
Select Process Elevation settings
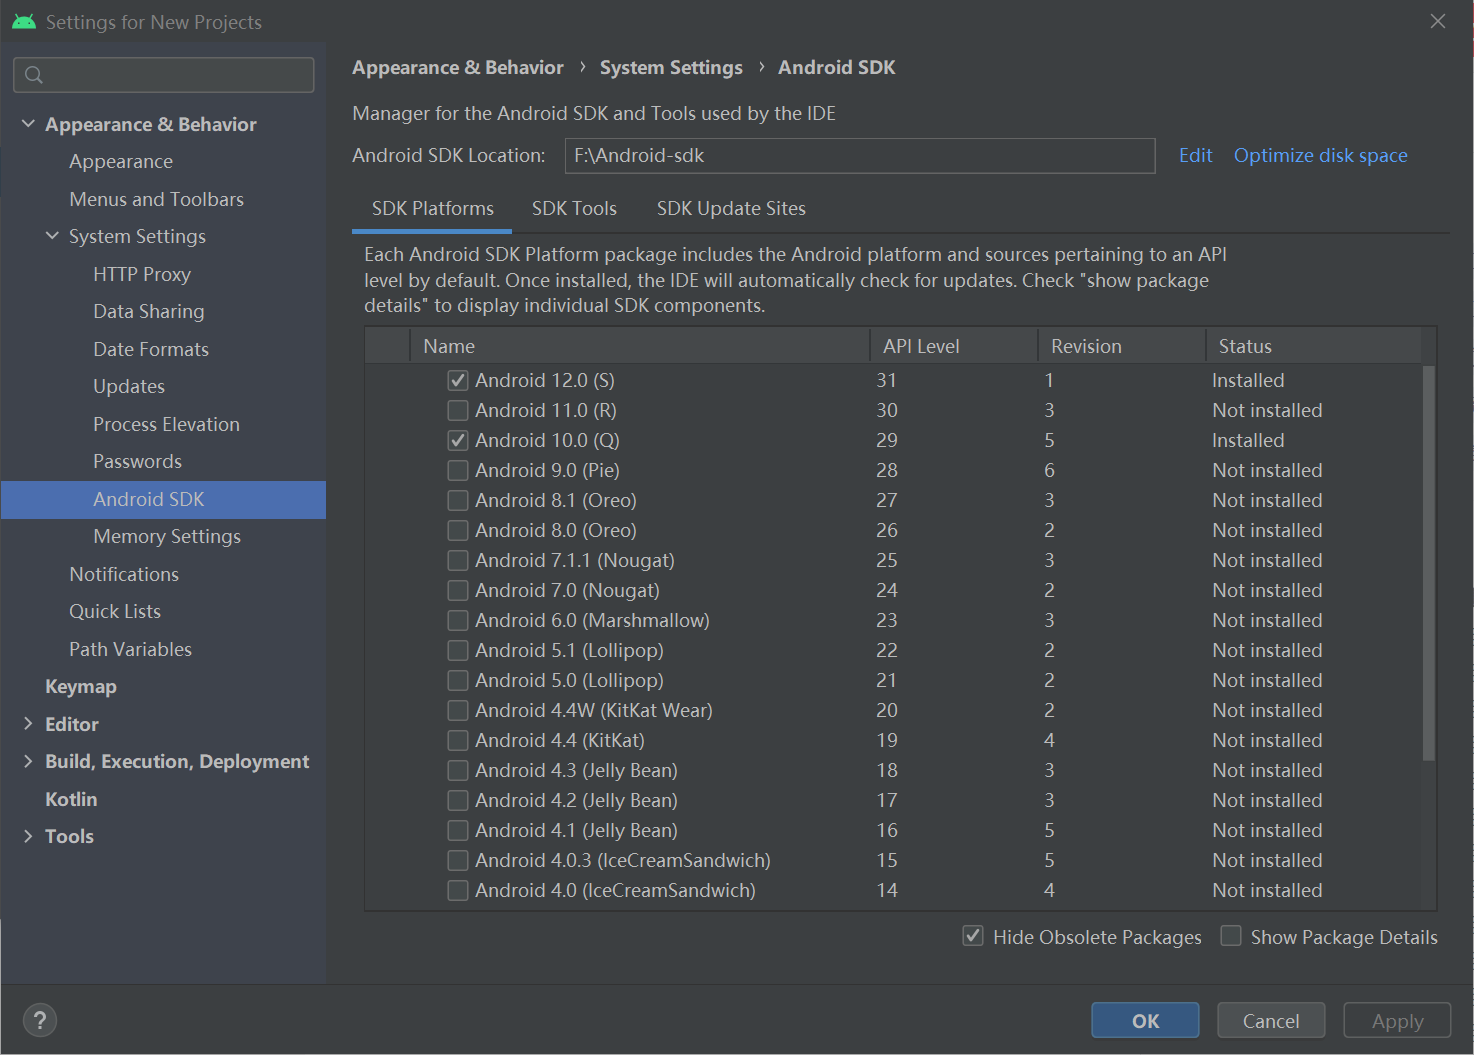(x=166, y=424)
